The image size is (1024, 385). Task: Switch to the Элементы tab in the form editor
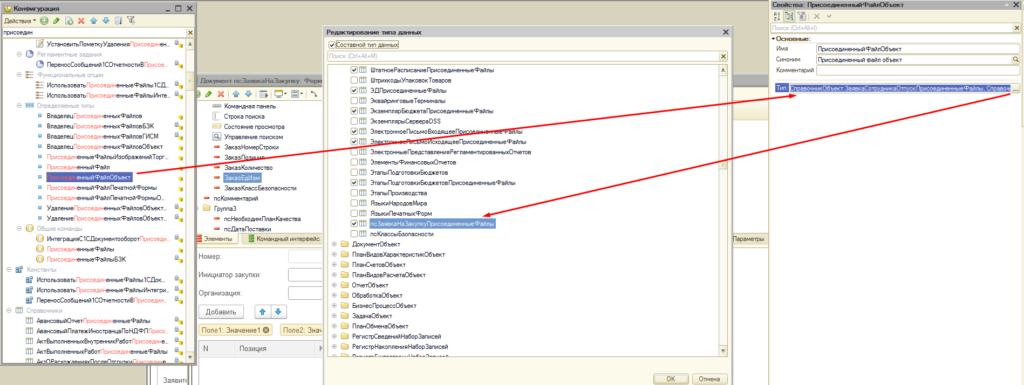pos(218,239)
